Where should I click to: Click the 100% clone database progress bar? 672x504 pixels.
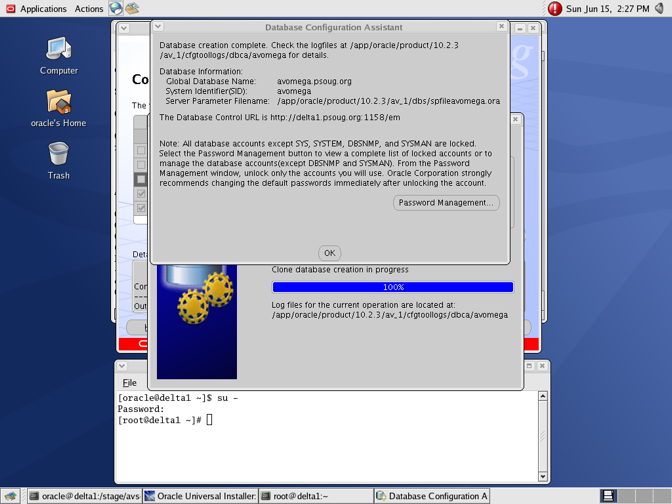pyautogui.click(x=393, y=287)
